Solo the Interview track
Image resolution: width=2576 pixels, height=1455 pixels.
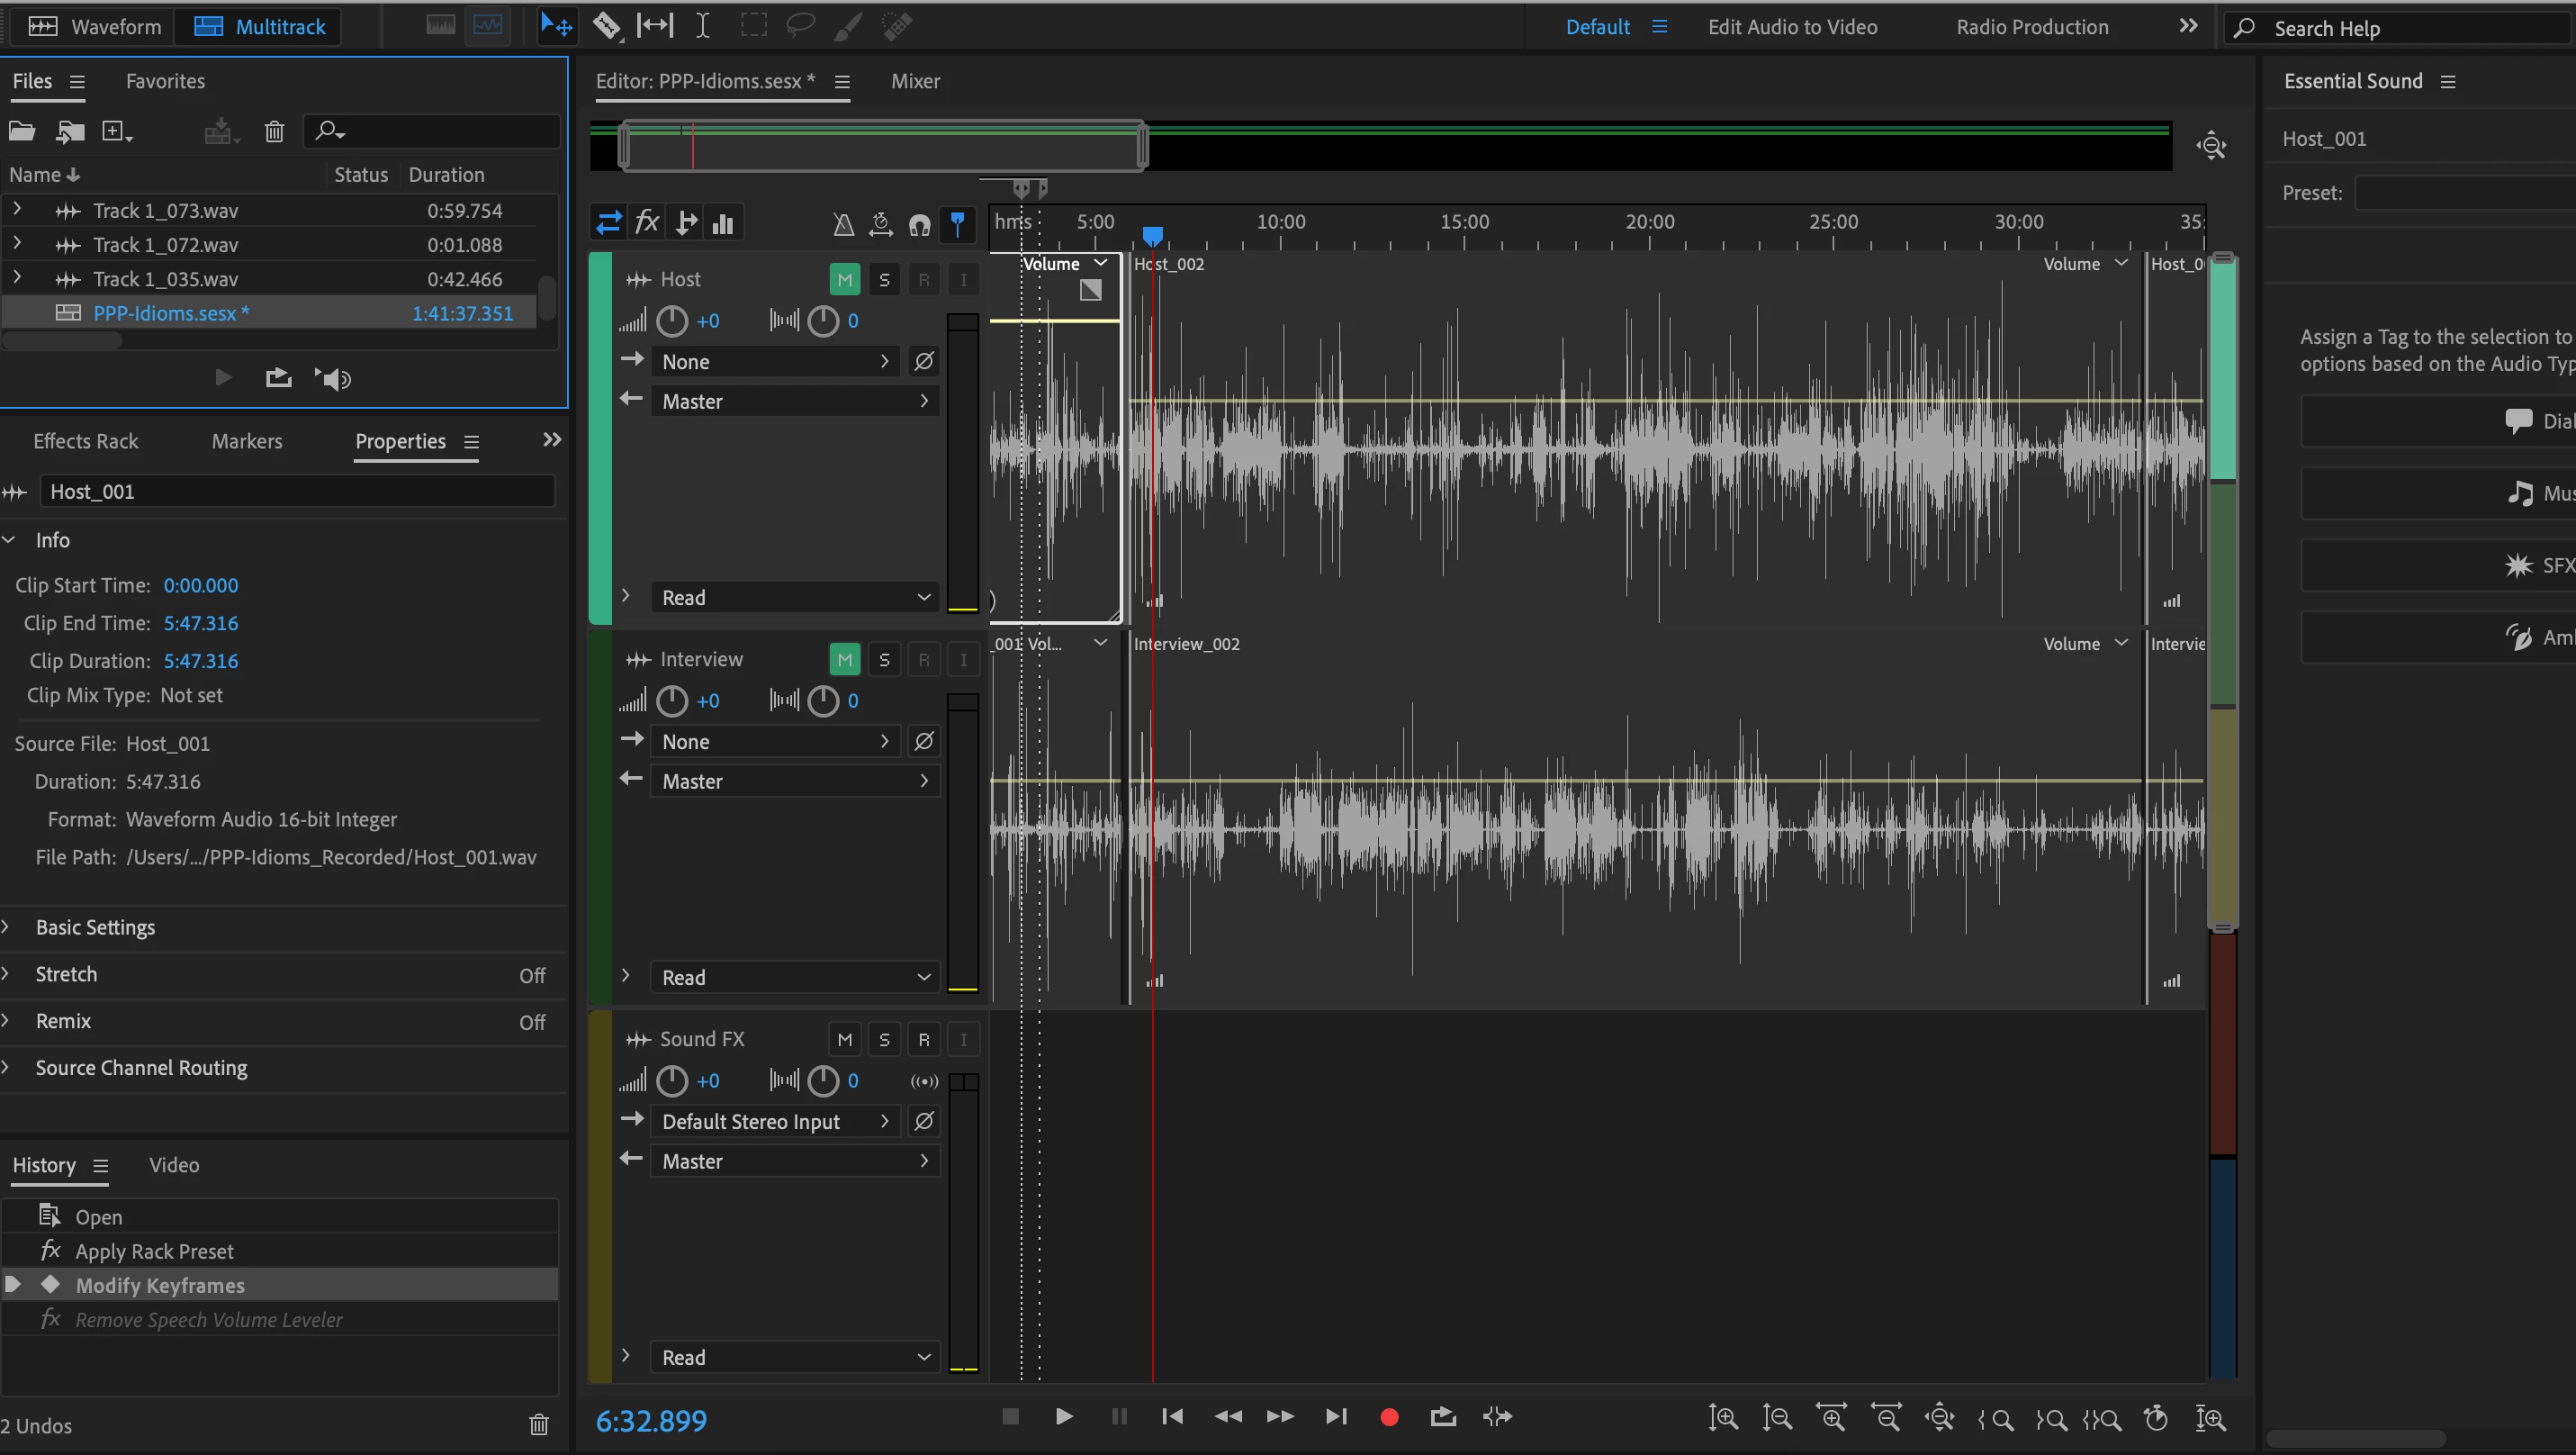(884, 660)
